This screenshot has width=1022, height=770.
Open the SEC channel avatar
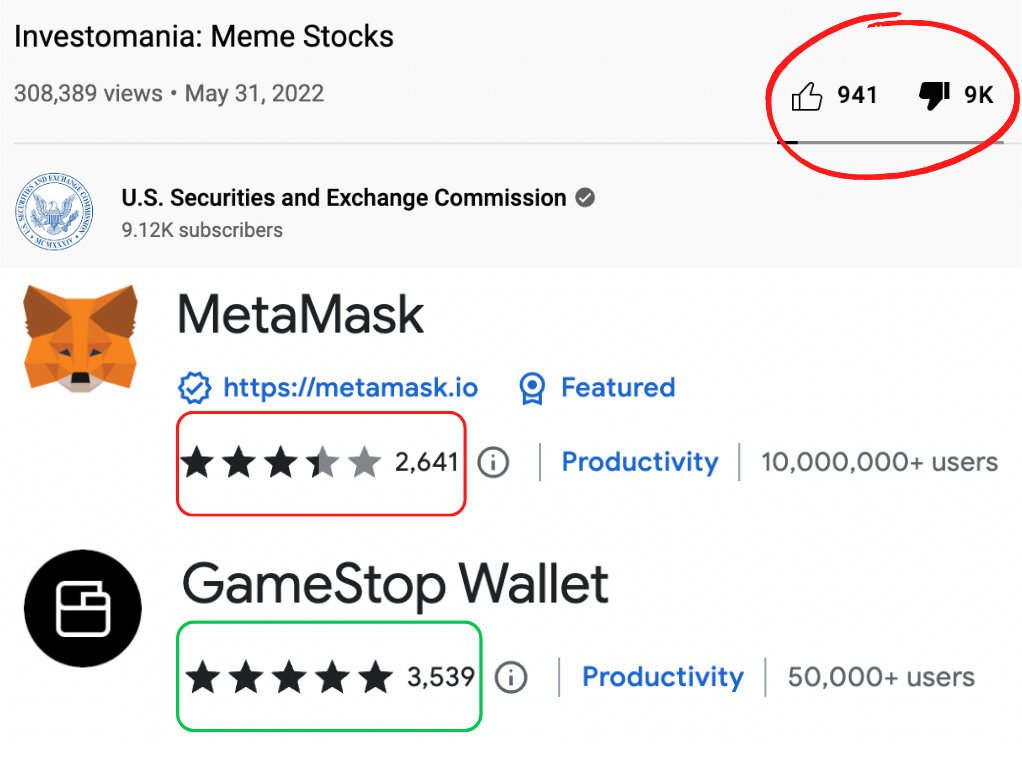54,211
